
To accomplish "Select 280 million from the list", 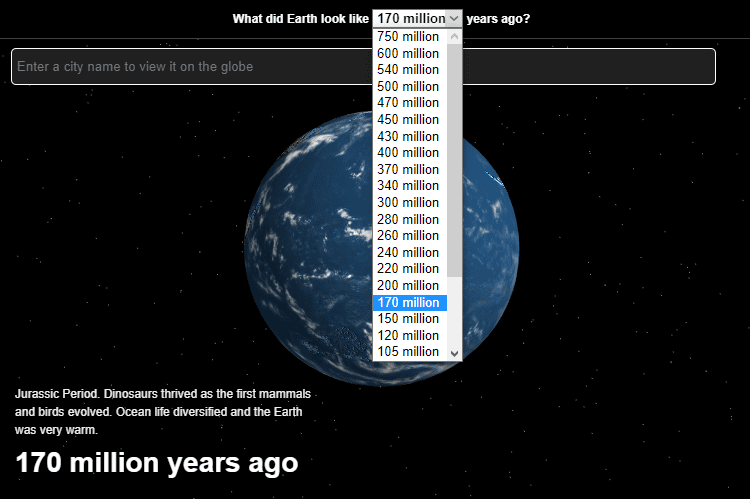I will 410,219.
